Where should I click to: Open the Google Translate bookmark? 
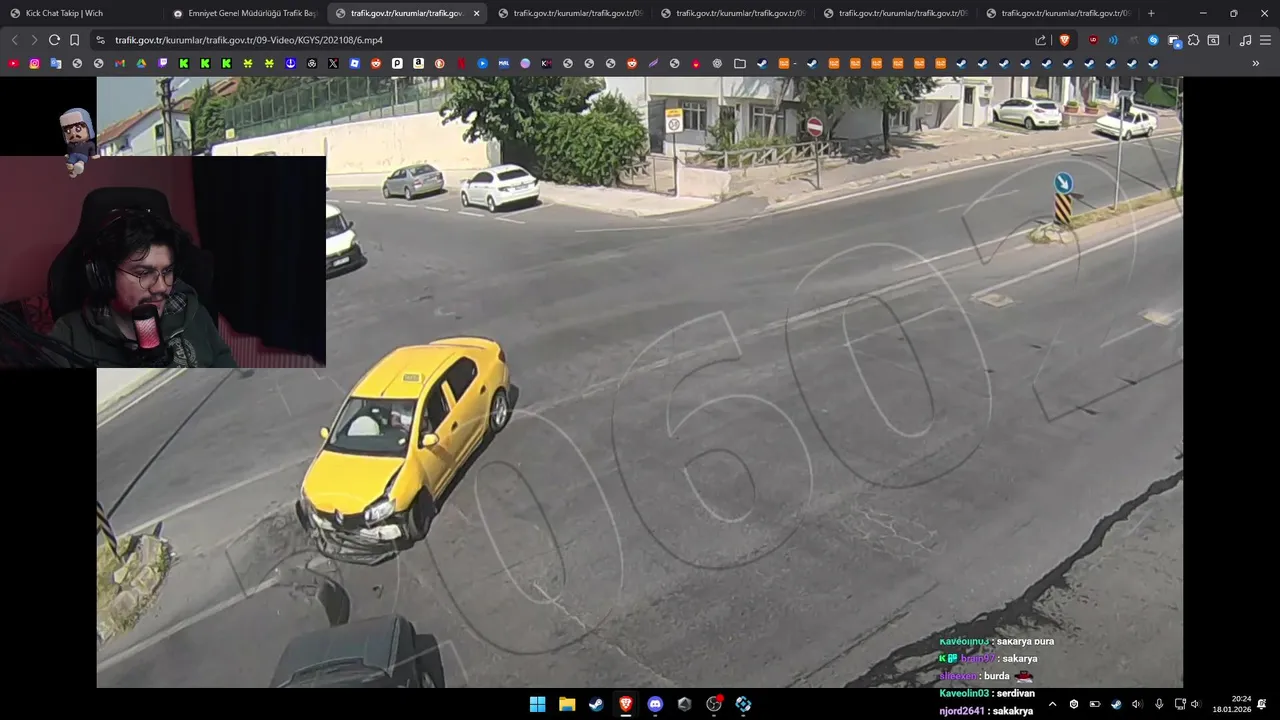click(56, 63)
